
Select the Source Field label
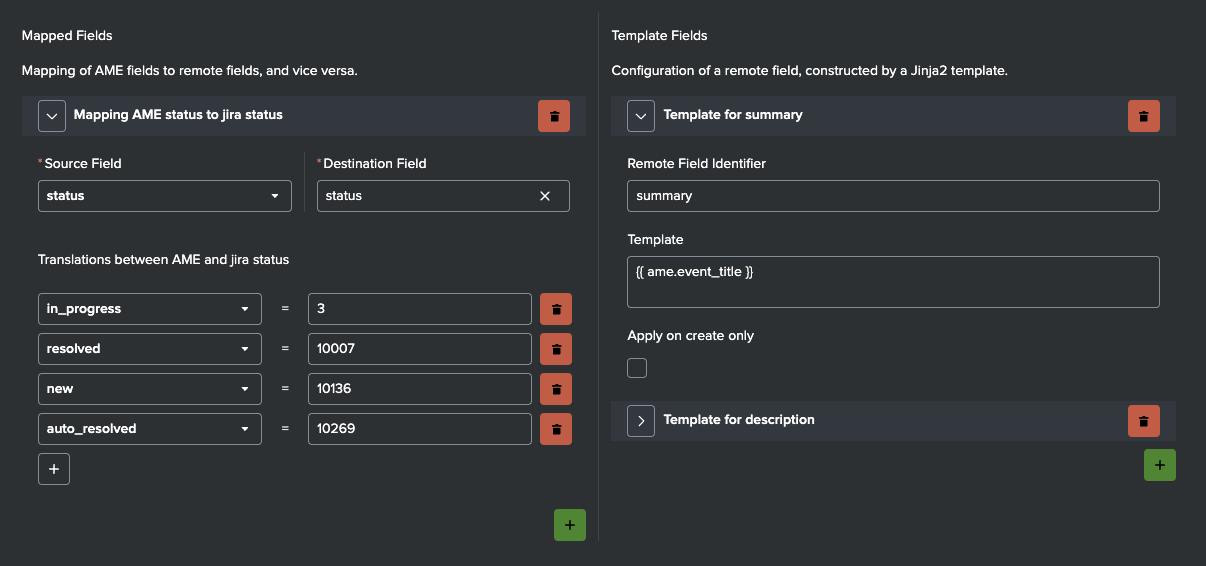coord(83,164)
